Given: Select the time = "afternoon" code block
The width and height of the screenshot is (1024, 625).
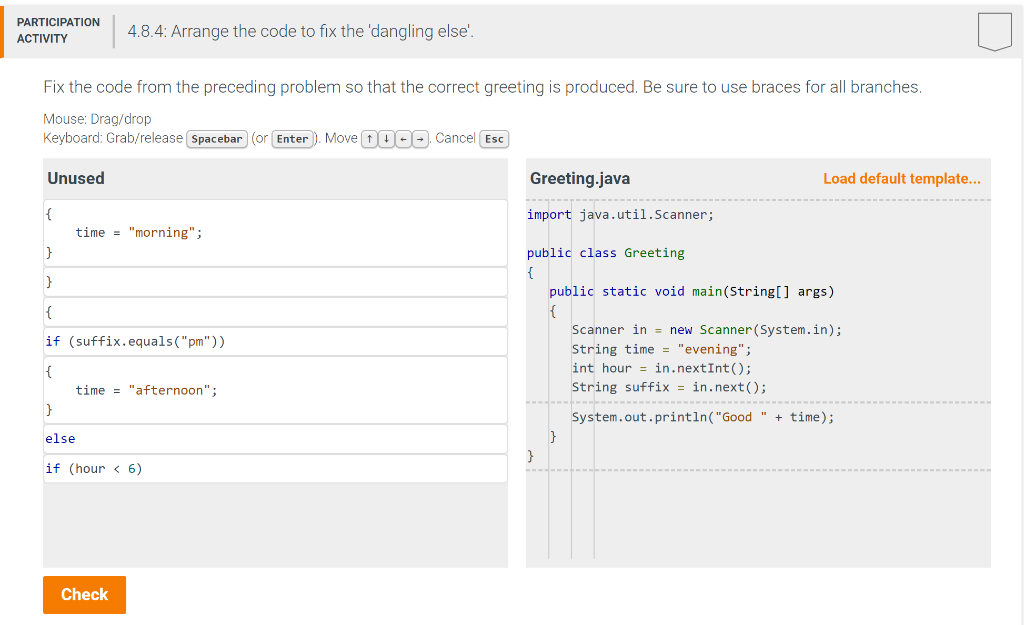Looking at the screenshot, I should click(x=275, y=390).
